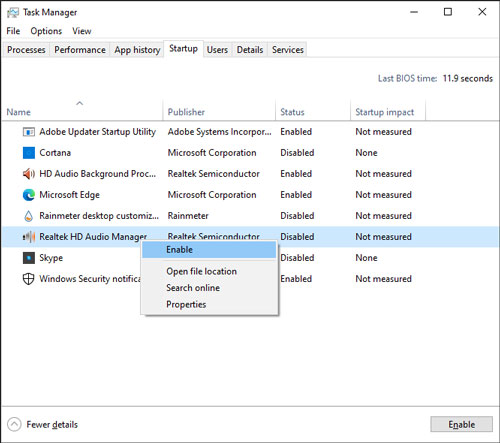This screenshot has height=443, width=500.
Task: Click the Rainmeter publisher cell
Action: [188, 216]
